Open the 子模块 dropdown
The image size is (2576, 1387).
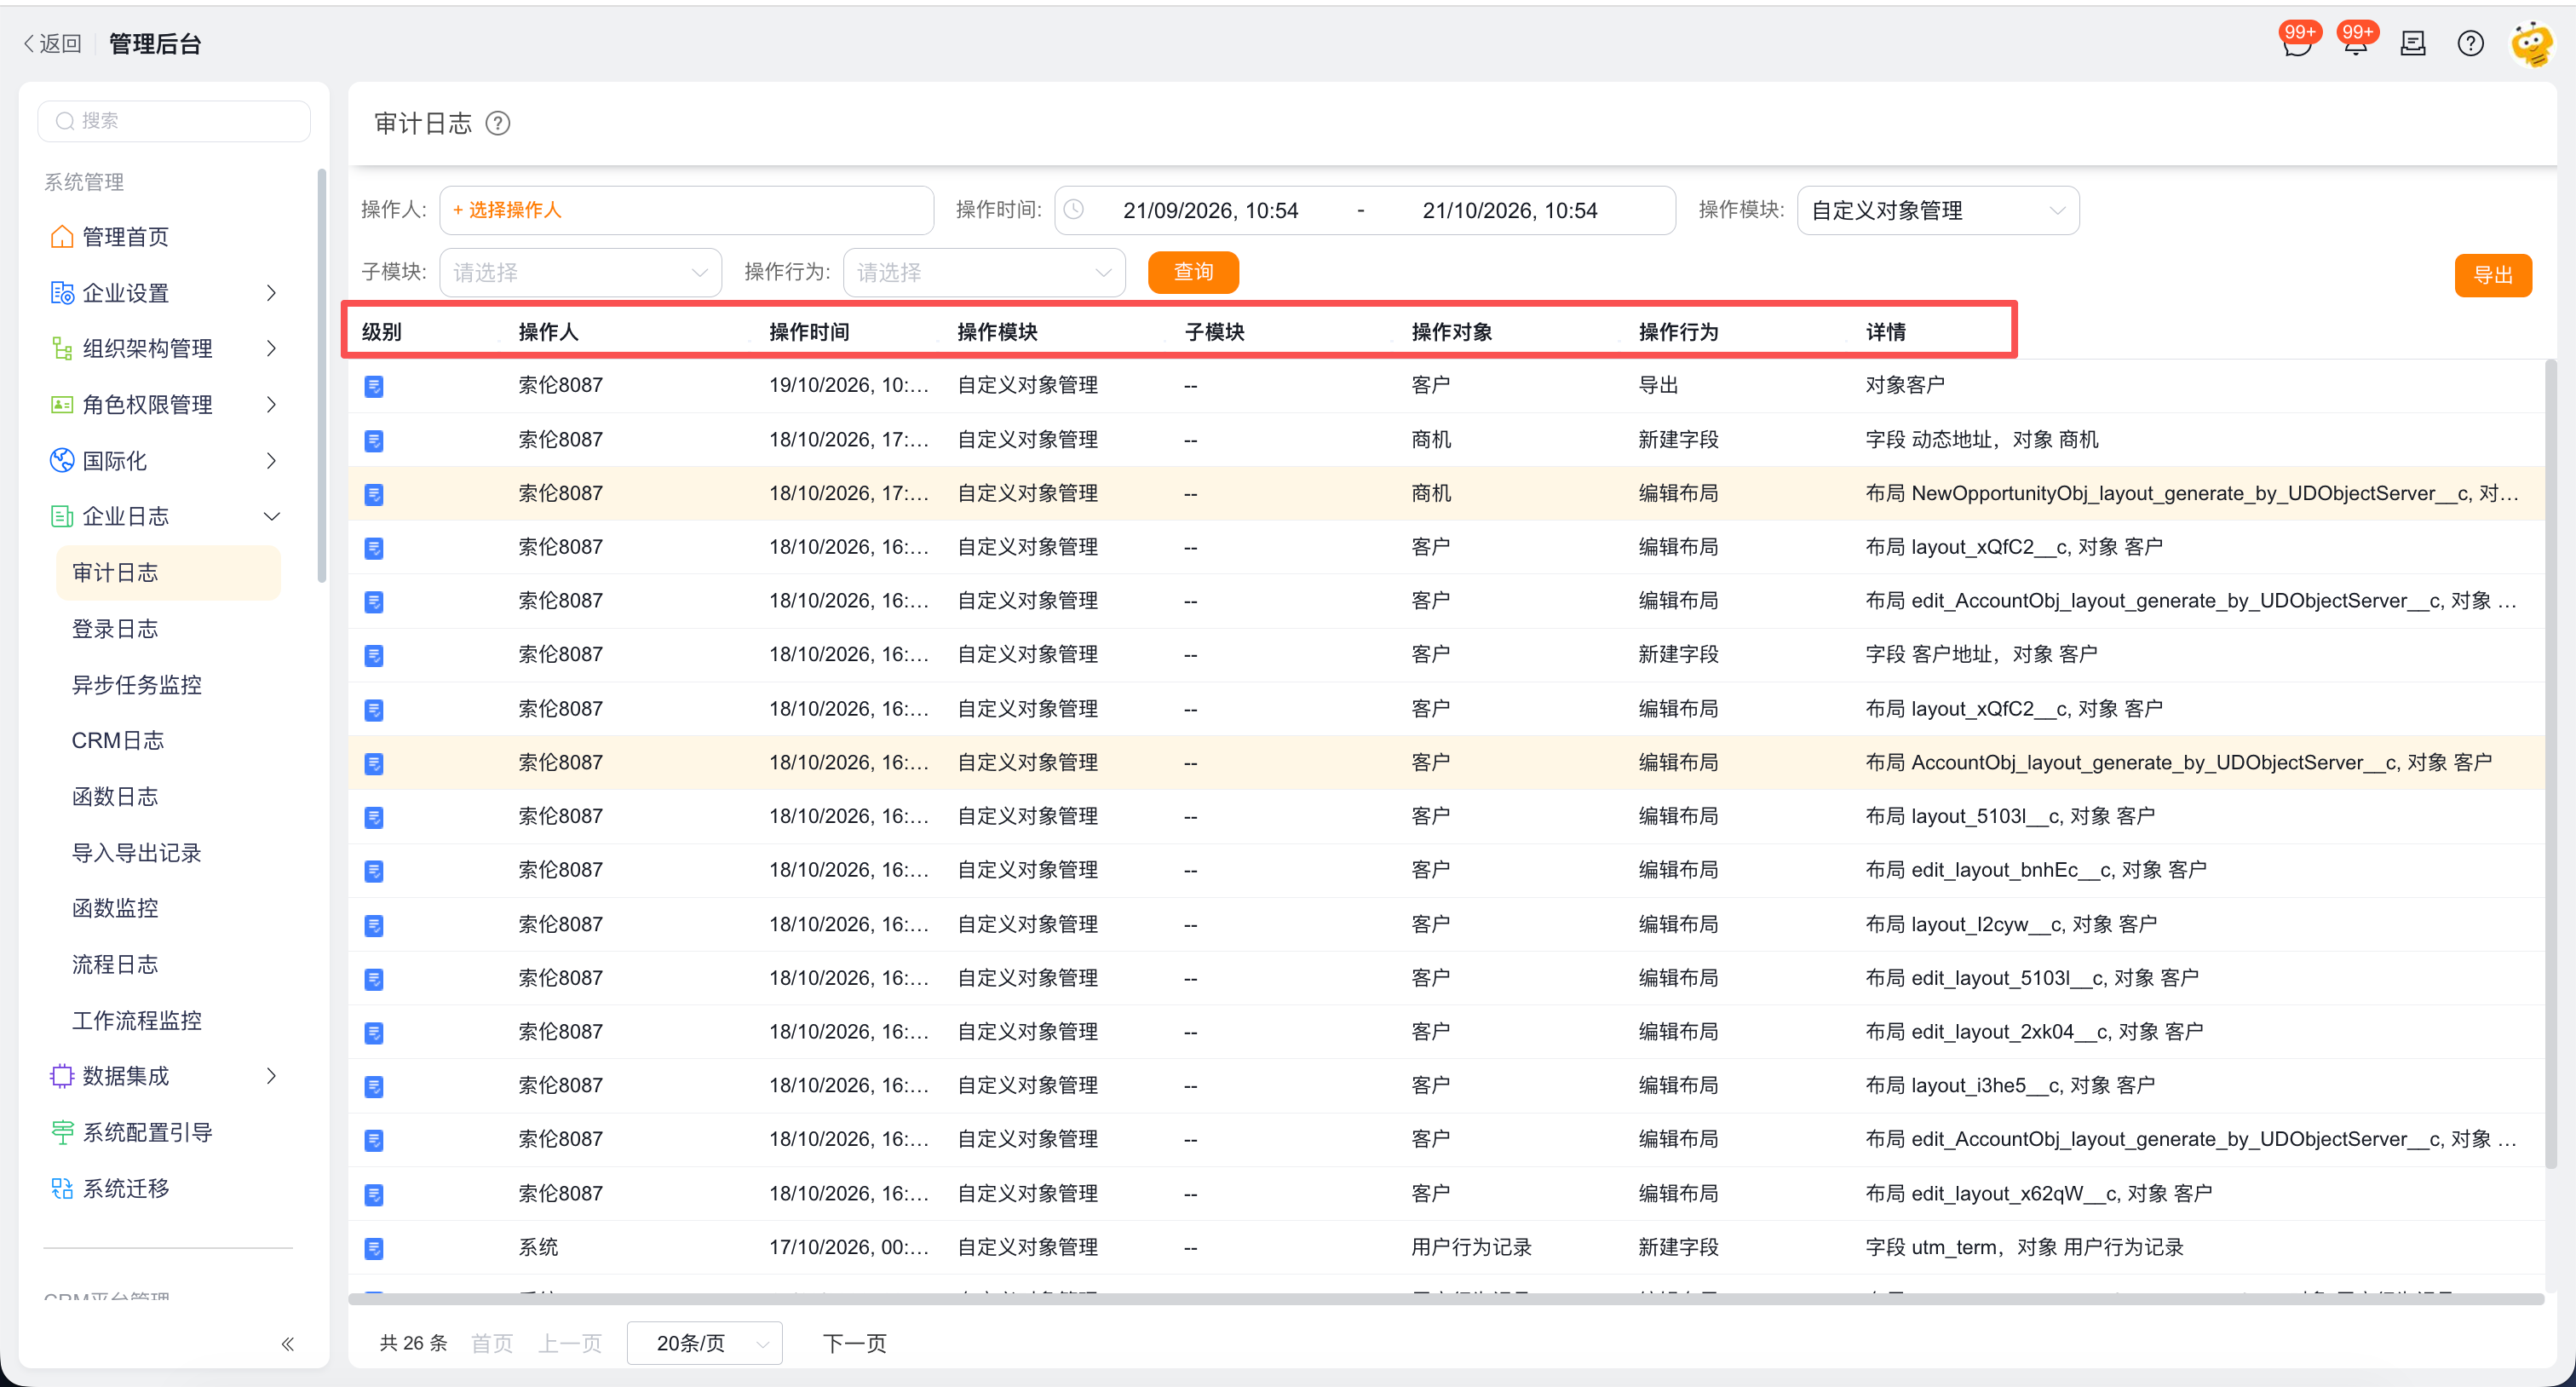580,272
